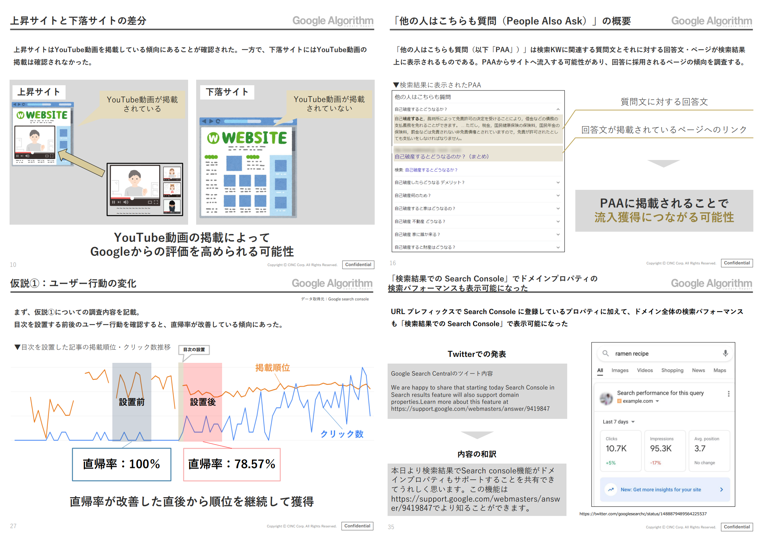This screenshot has width=766, height=547.
Task: Click the 目次の設置 marker label on the chart
Action: click(x=194, y=350)
